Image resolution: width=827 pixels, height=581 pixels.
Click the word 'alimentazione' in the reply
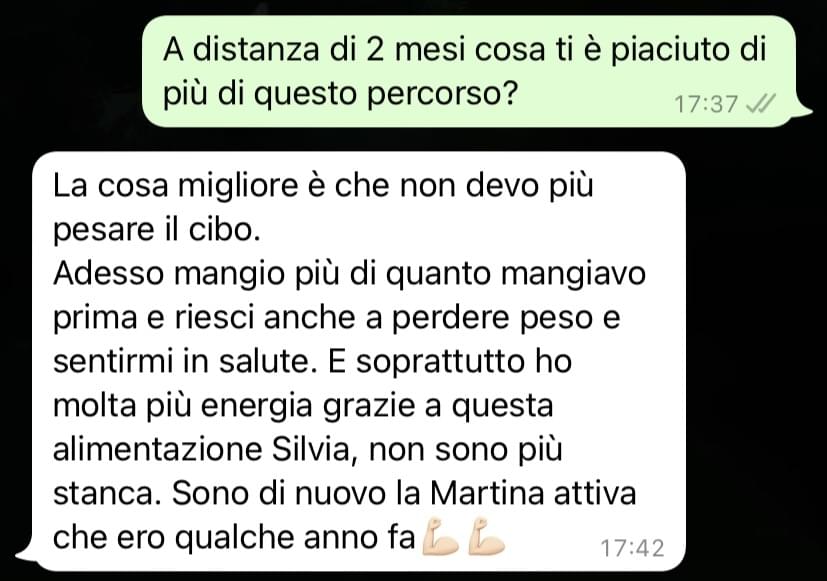click(158, 449)
